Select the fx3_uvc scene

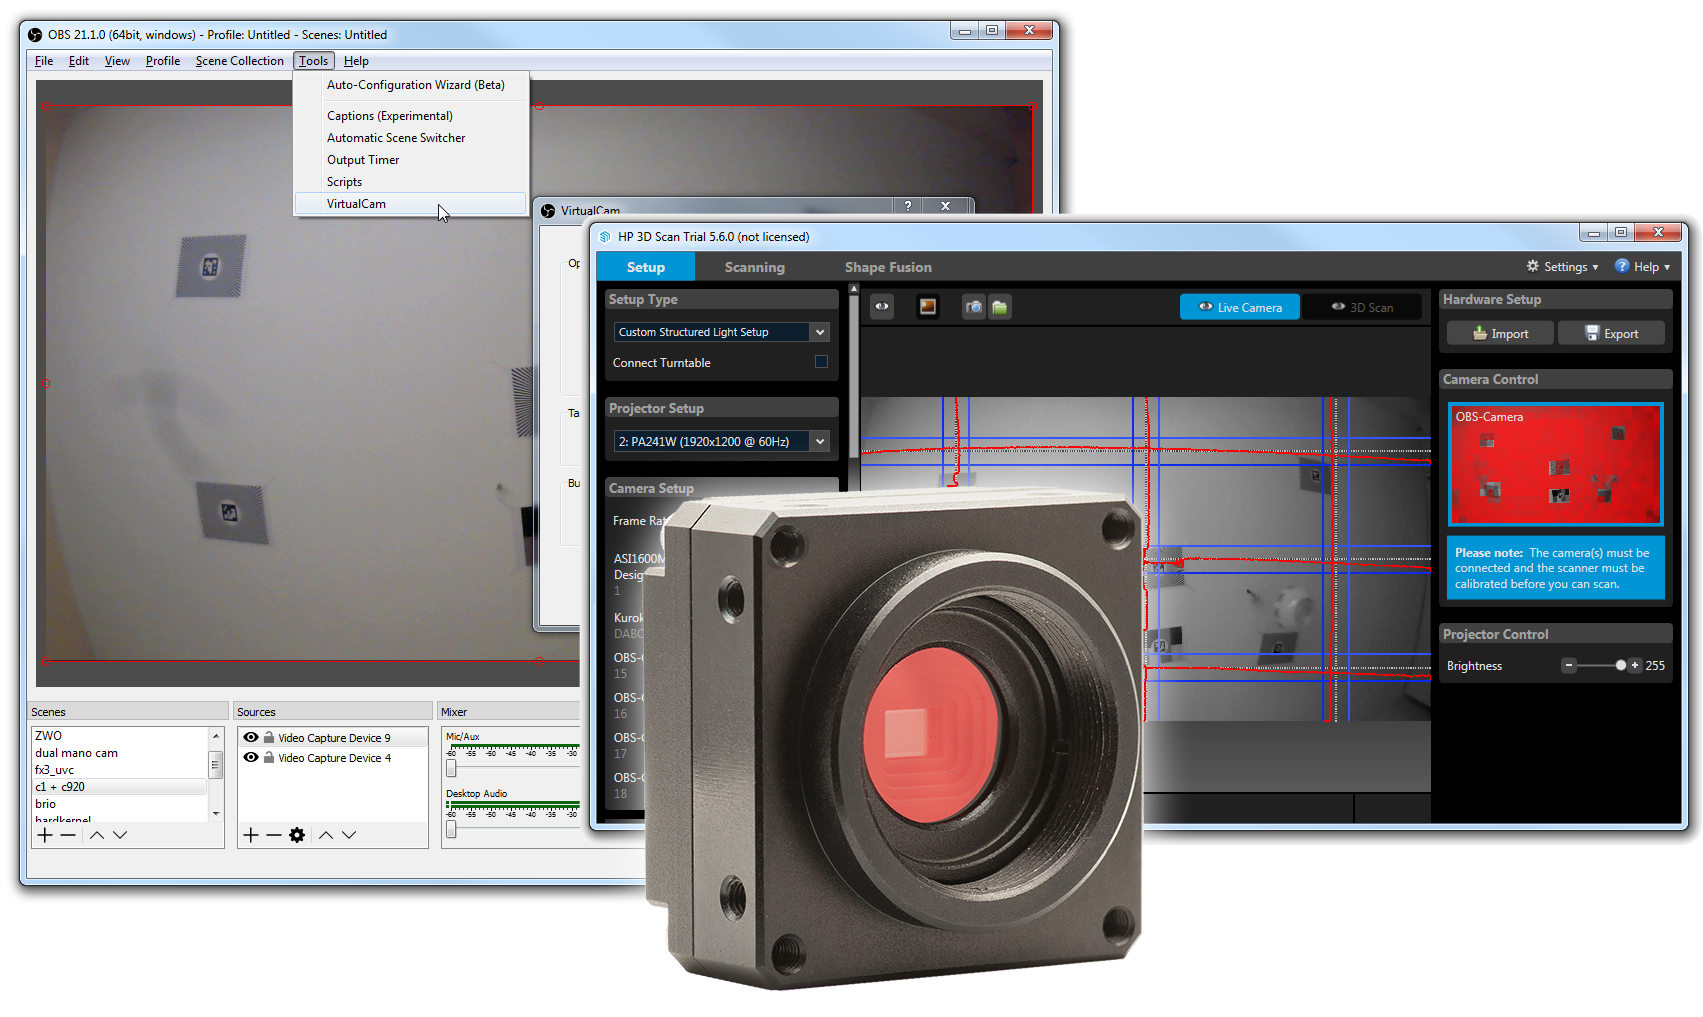[x=120, y=770]
